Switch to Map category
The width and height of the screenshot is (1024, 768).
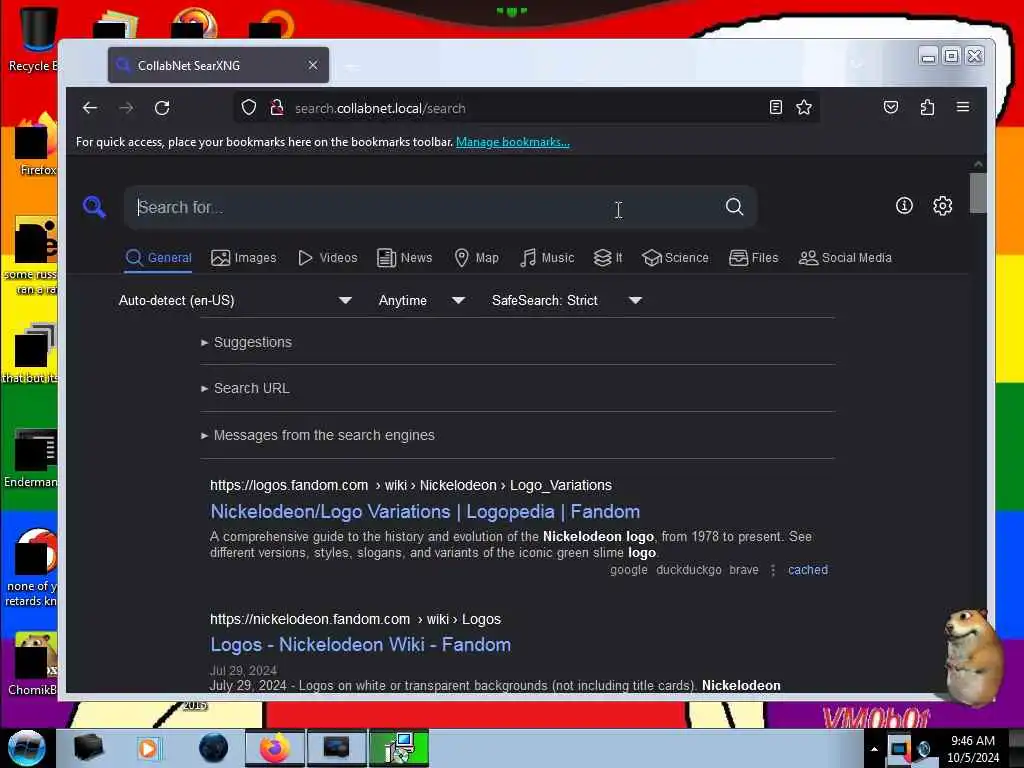477,258
